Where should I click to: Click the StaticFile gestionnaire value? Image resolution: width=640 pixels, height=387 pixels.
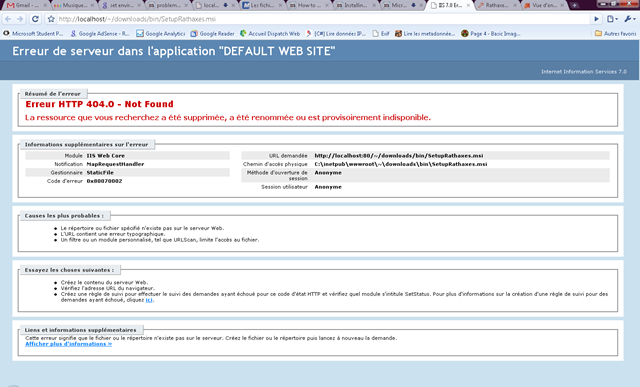pyautogui.click(x=100, y=173)
